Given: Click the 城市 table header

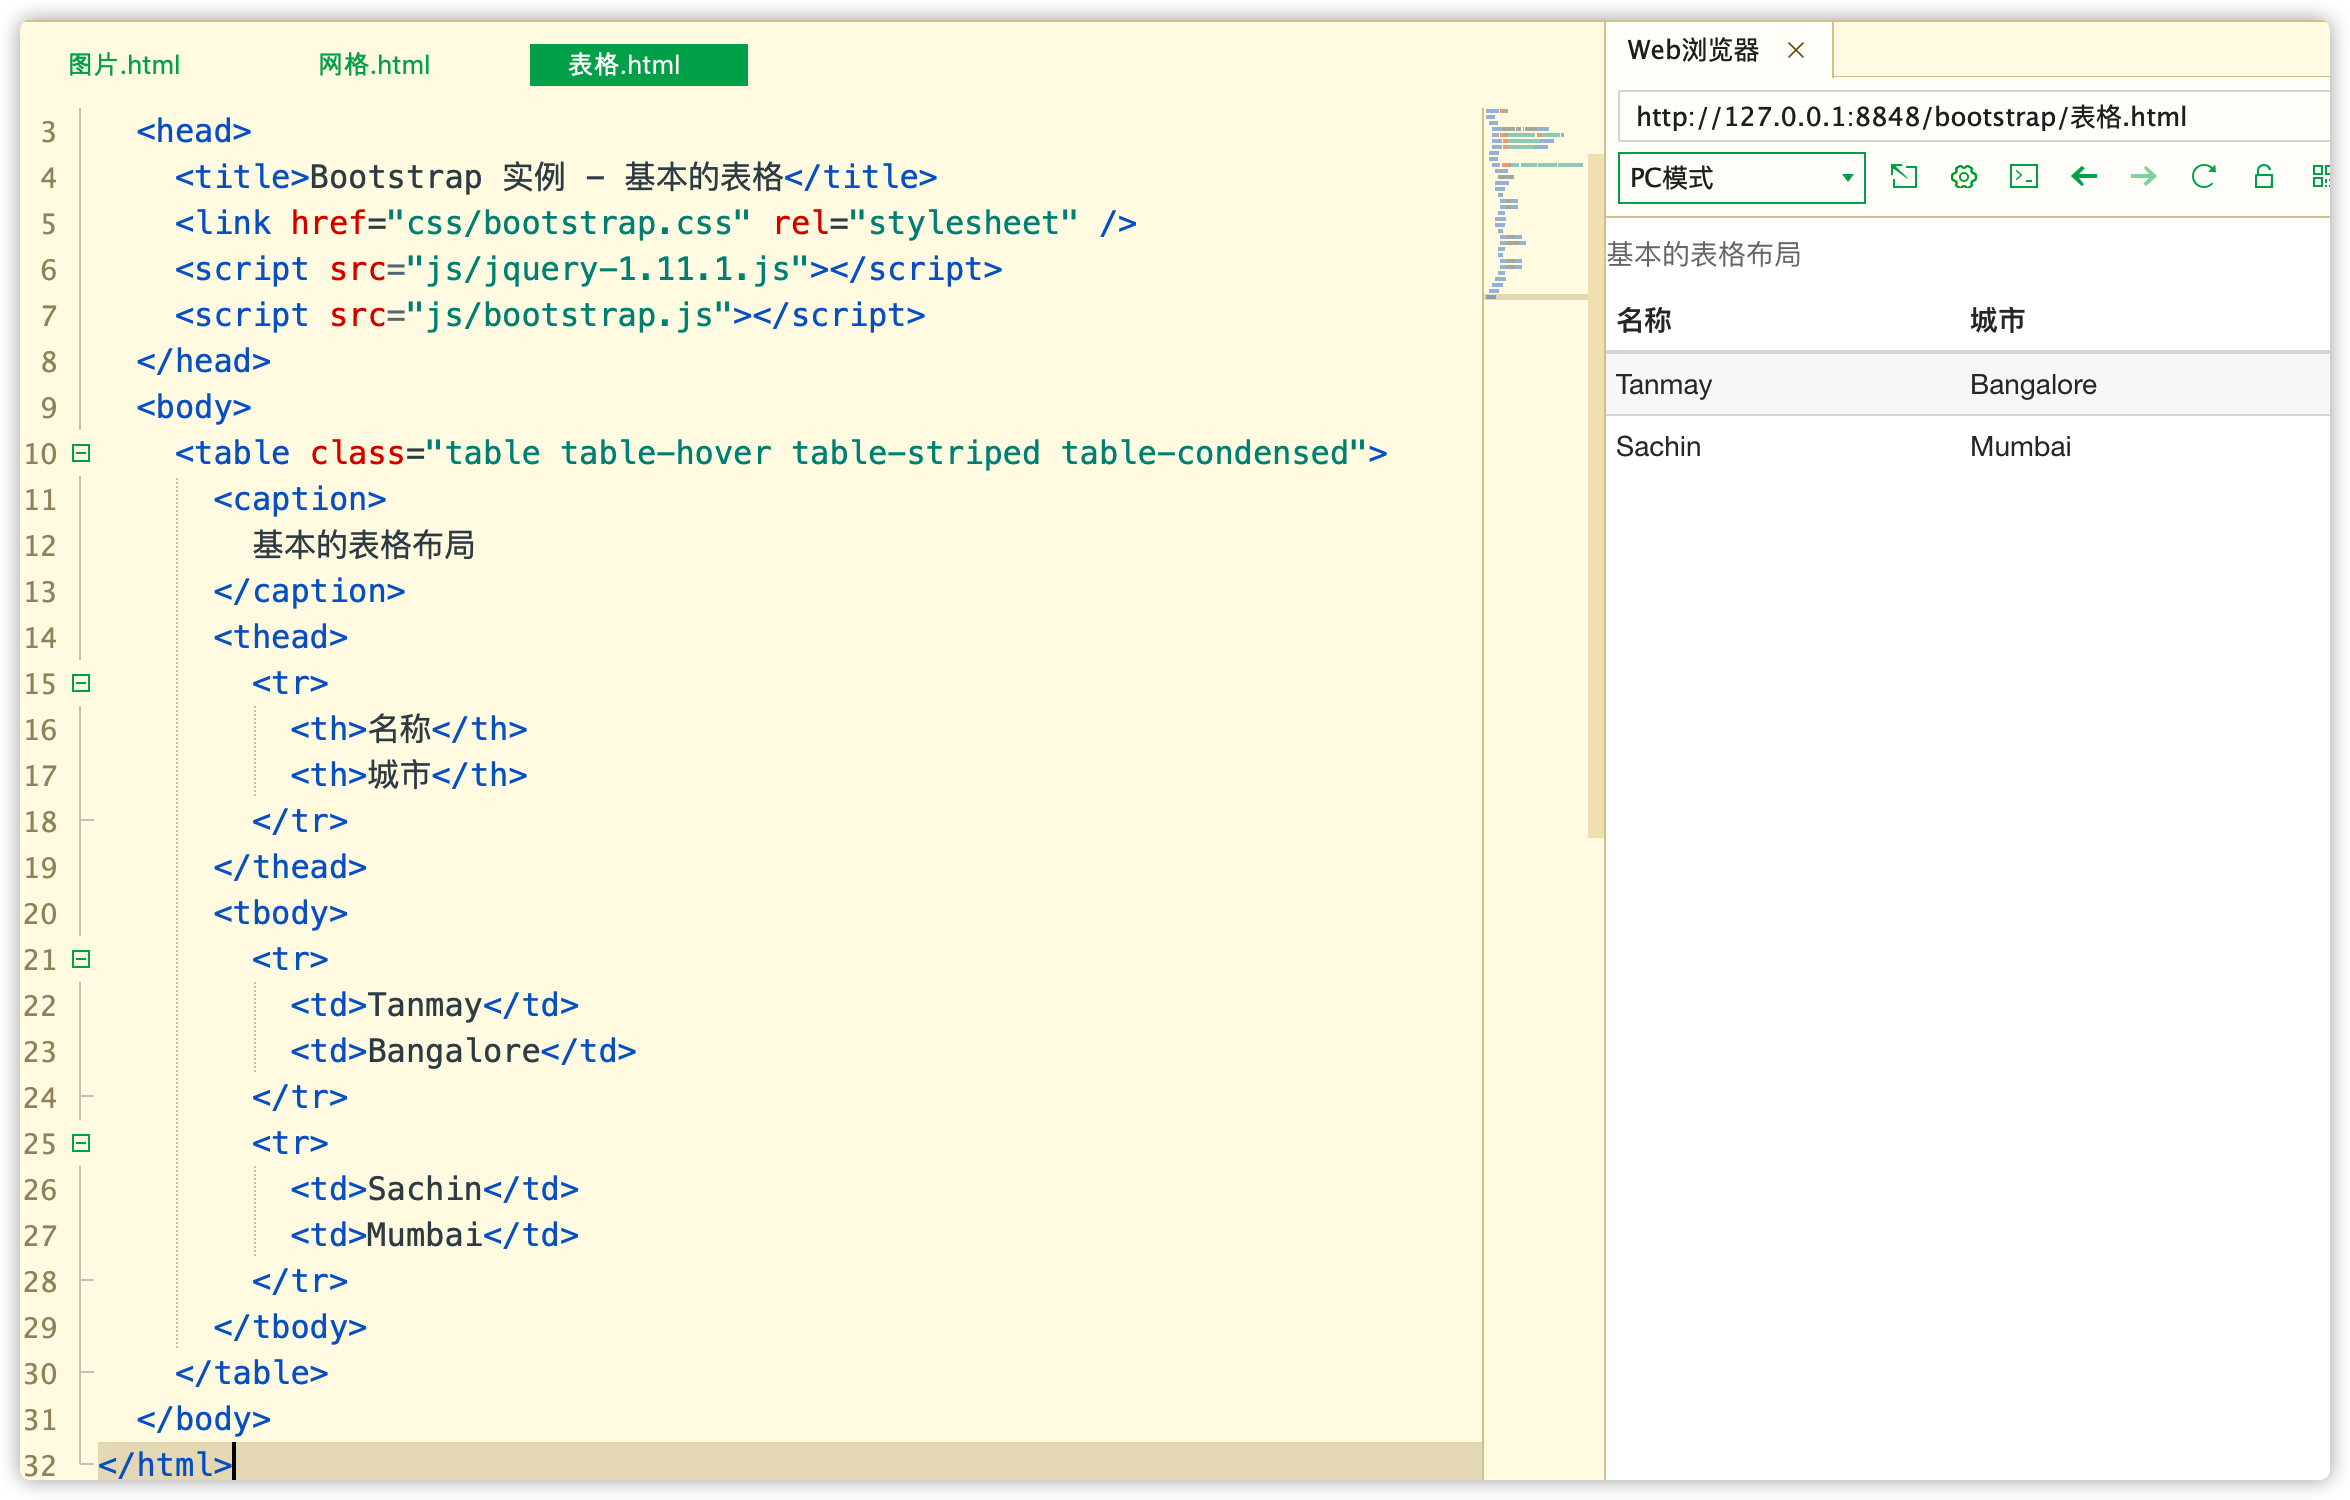Looking at the screenshot, I should [1997, 320].
